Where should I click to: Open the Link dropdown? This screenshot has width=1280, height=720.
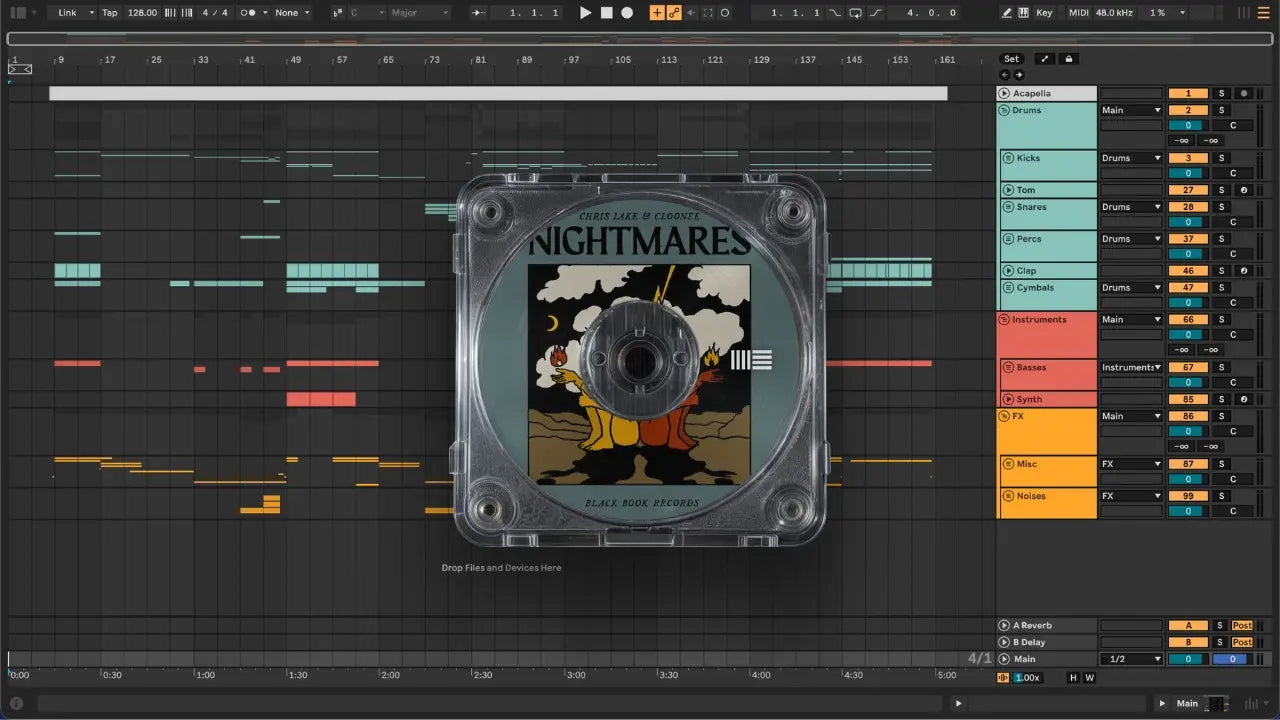point(75,13)
